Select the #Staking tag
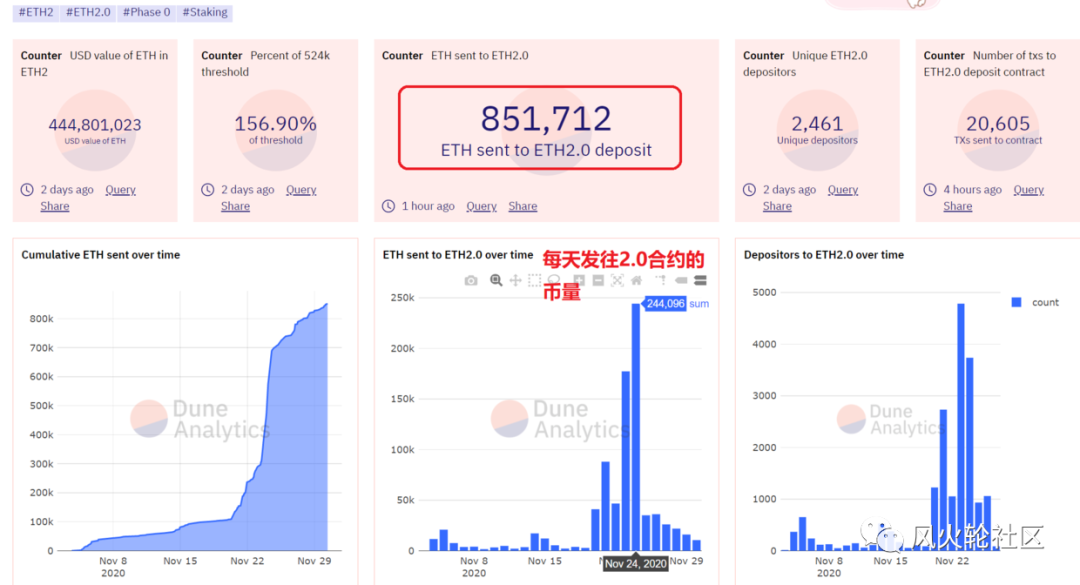 point(204,12)
